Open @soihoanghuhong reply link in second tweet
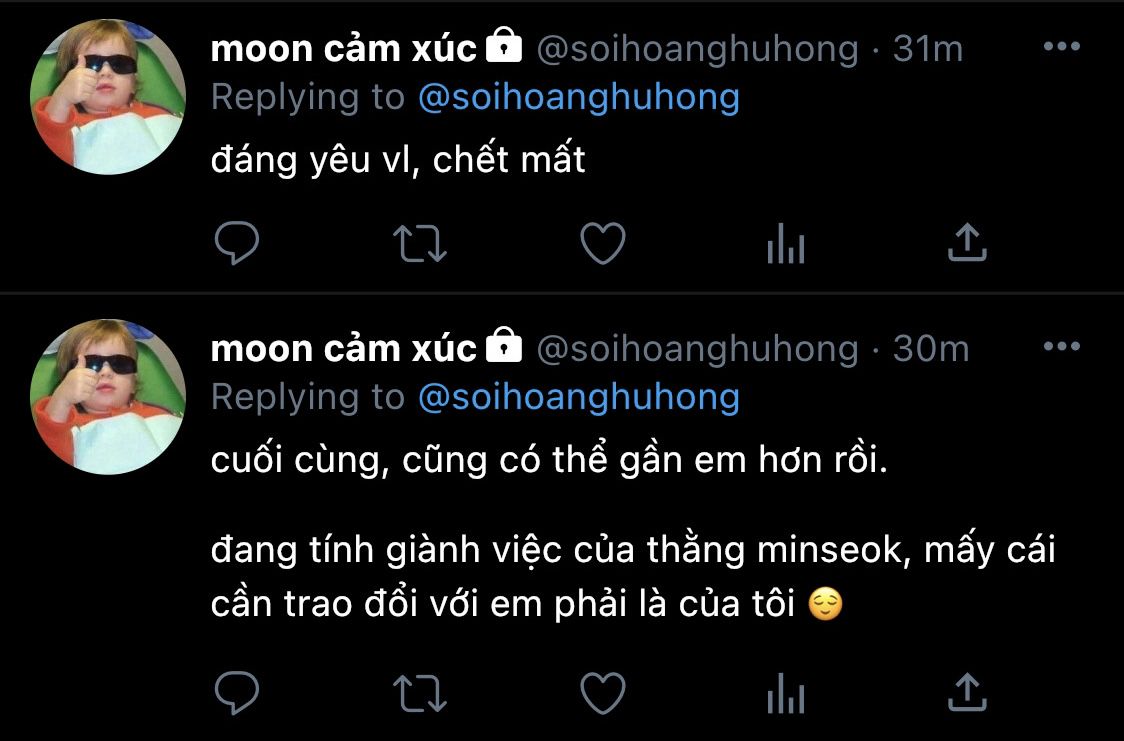Screen dimensions: 1124x741 [x=578, y=398]
